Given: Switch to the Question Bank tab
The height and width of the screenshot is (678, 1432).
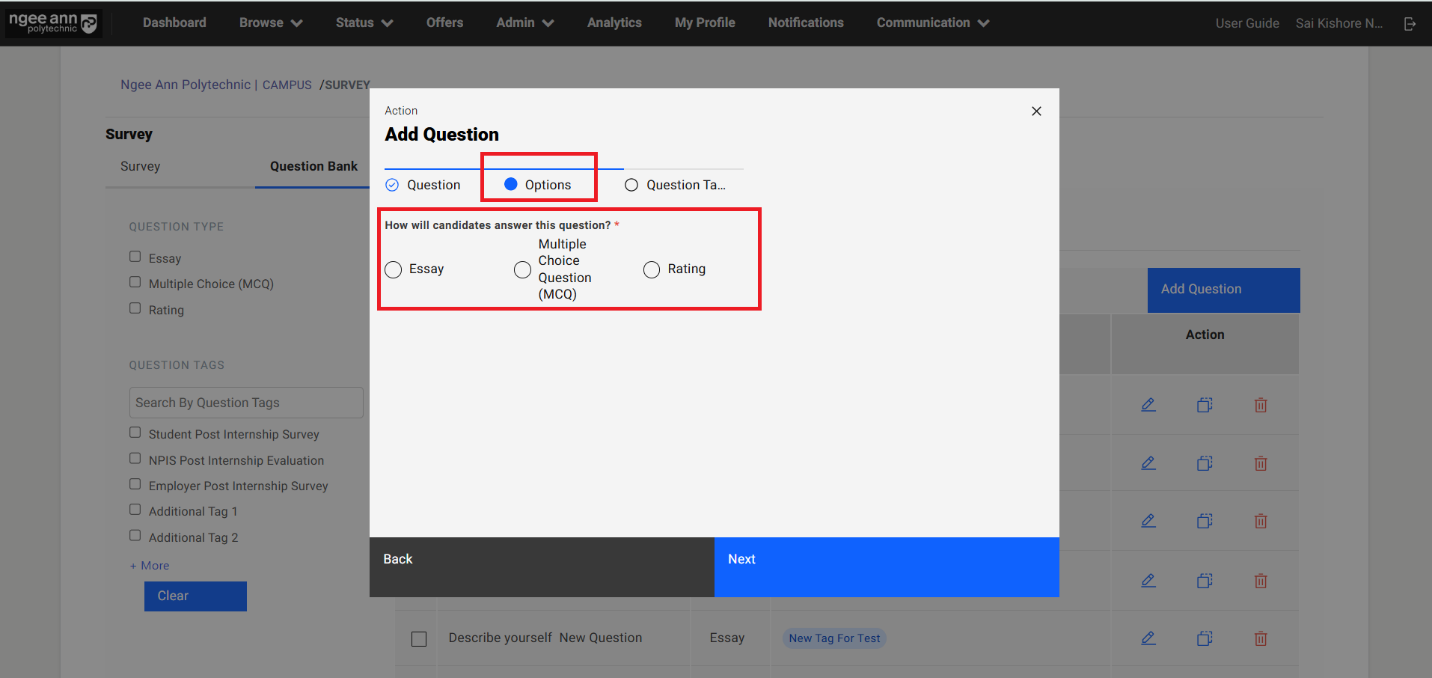Looking at the screenshot, I should (313, 166).
